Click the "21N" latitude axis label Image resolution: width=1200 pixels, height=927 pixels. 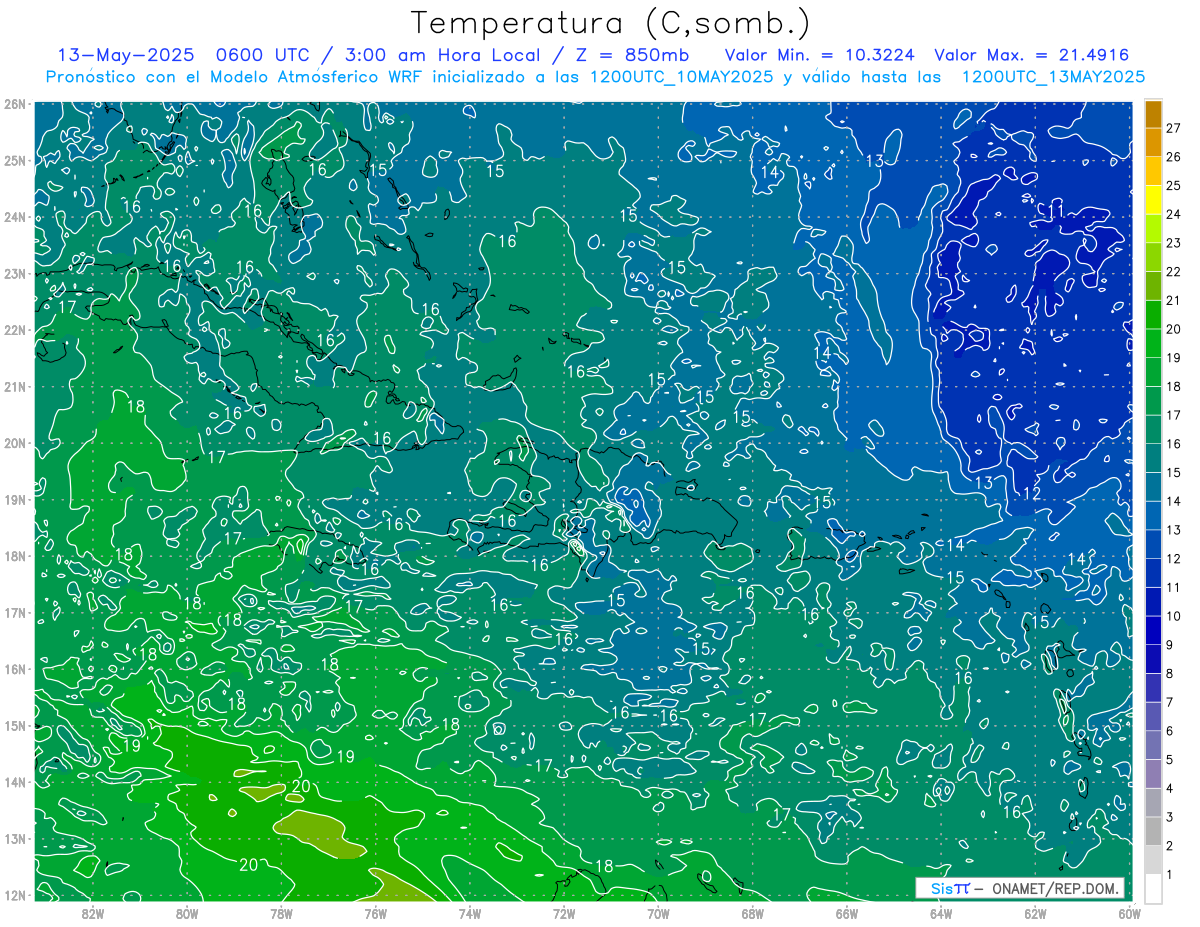coord(15,386)
